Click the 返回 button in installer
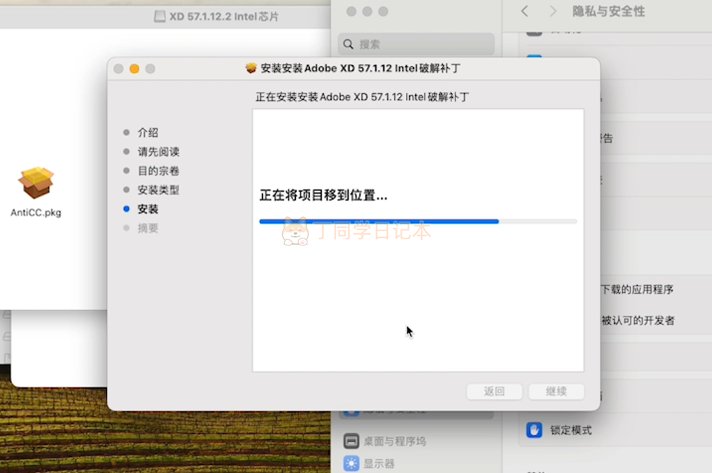This screenshot has width=712, height=473. tap(494, 391)
